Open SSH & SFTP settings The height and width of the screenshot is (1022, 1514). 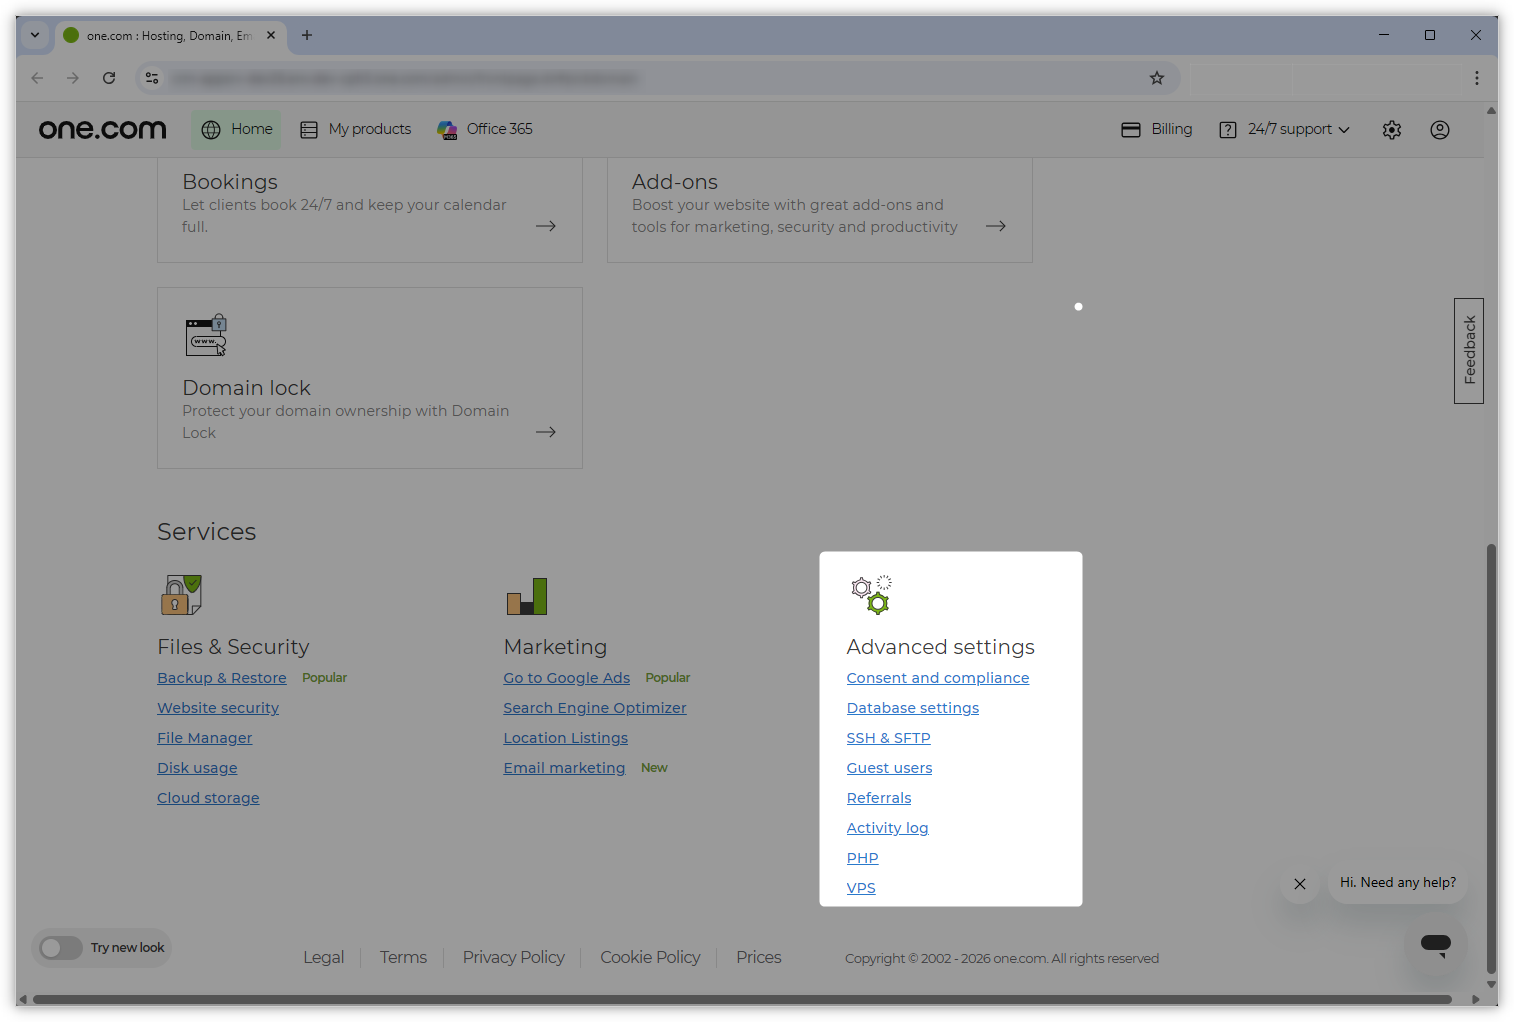[888, 737]
